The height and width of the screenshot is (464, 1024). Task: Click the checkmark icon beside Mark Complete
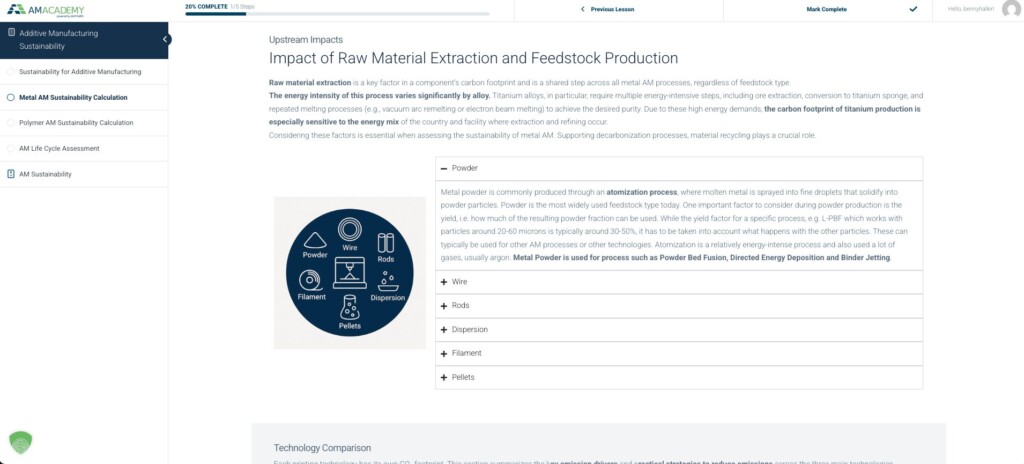pos(913,9)
